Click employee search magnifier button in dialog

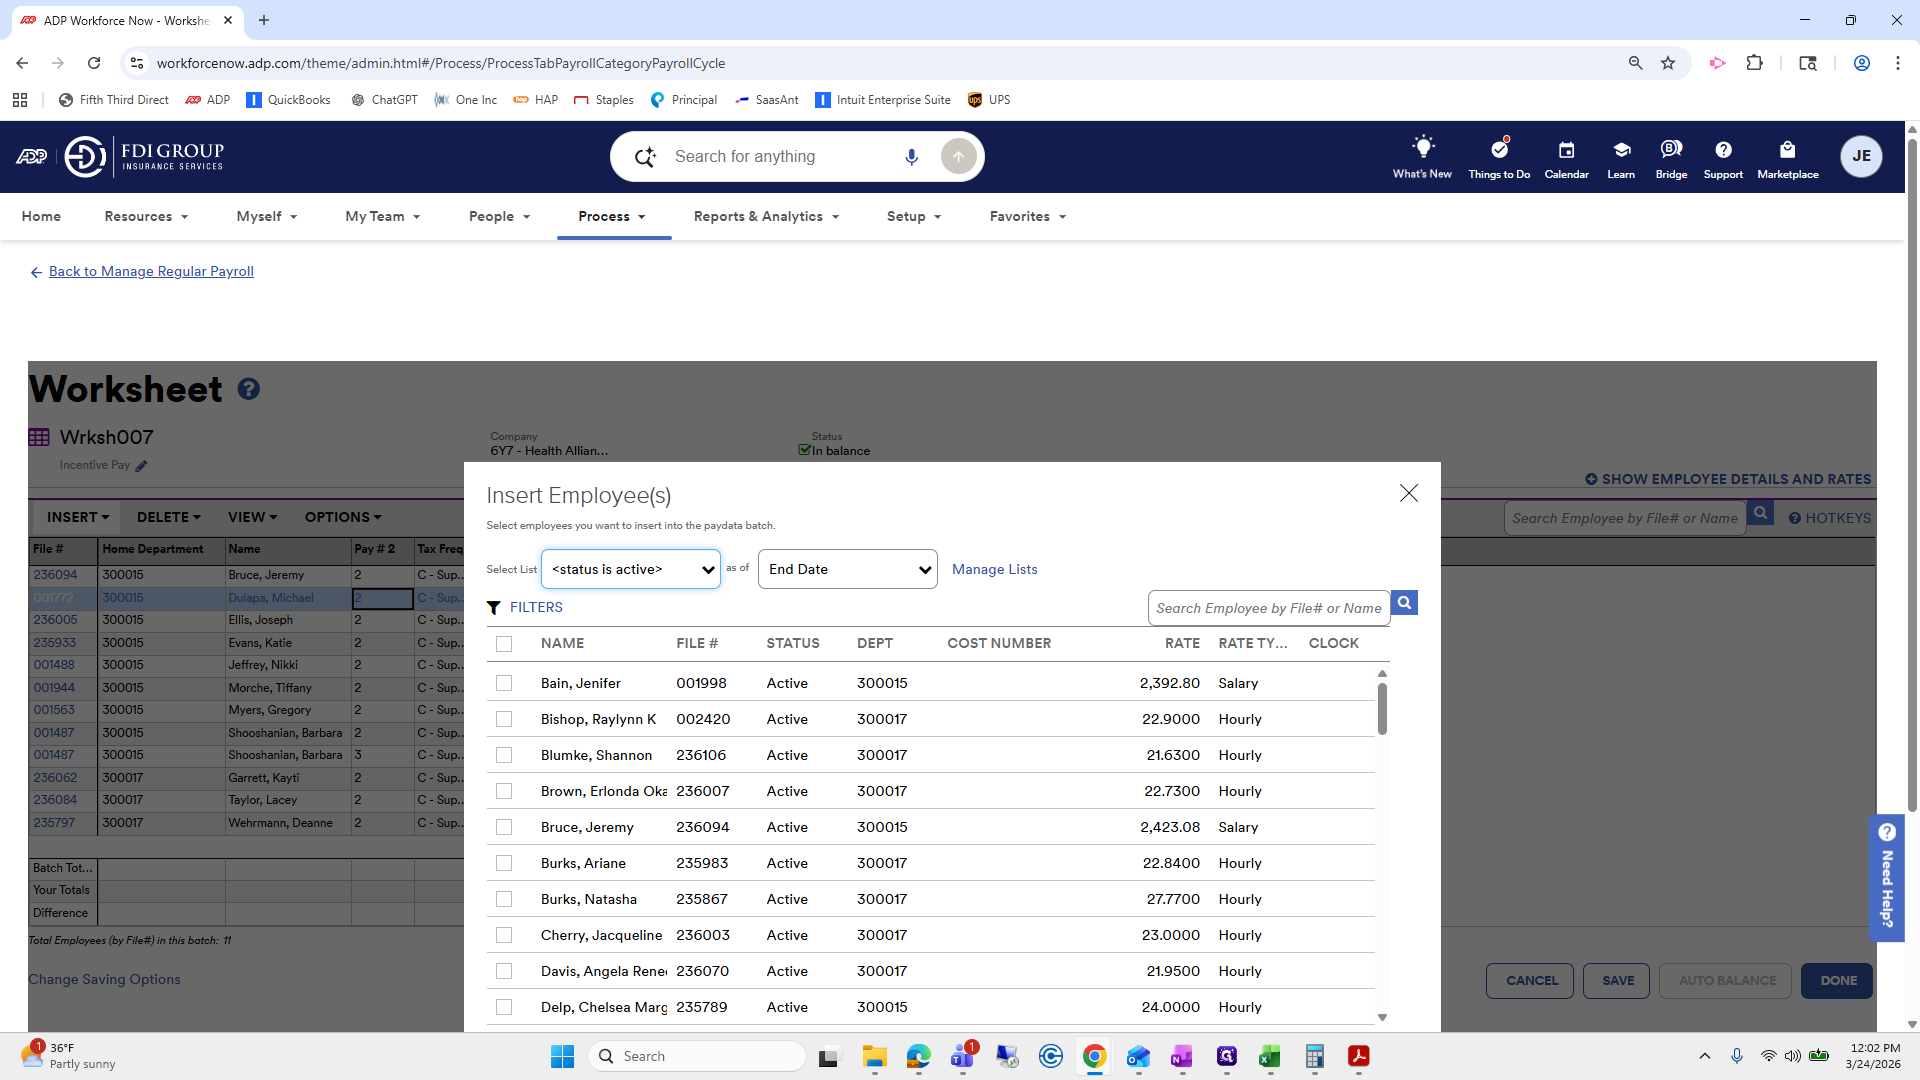pyautogui.click(x=1404, y=603)
